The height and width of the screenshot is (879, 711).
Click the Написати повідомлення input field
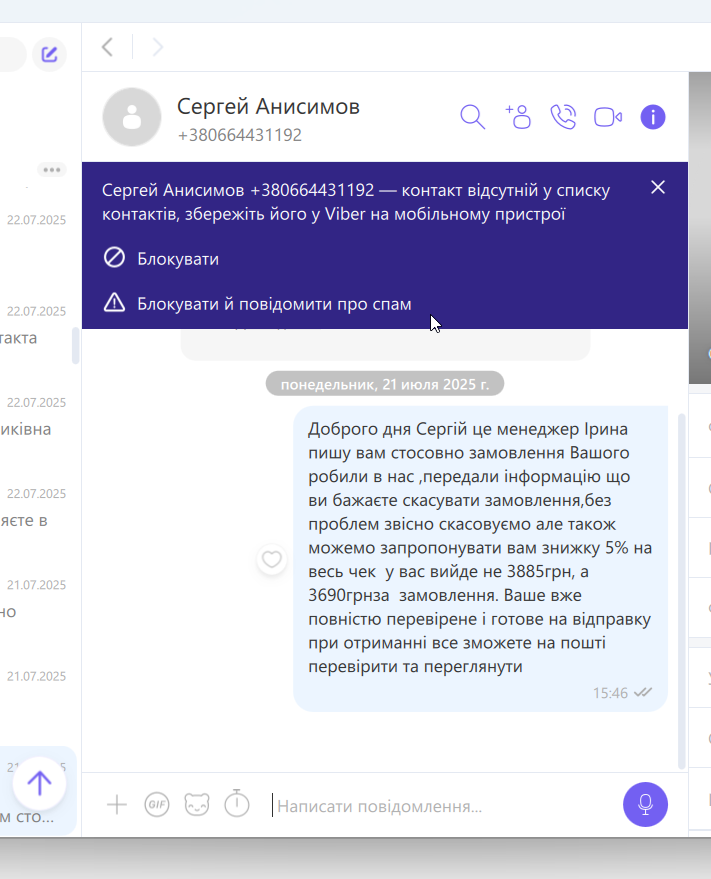pyautogui.click(x=442, y=806)
